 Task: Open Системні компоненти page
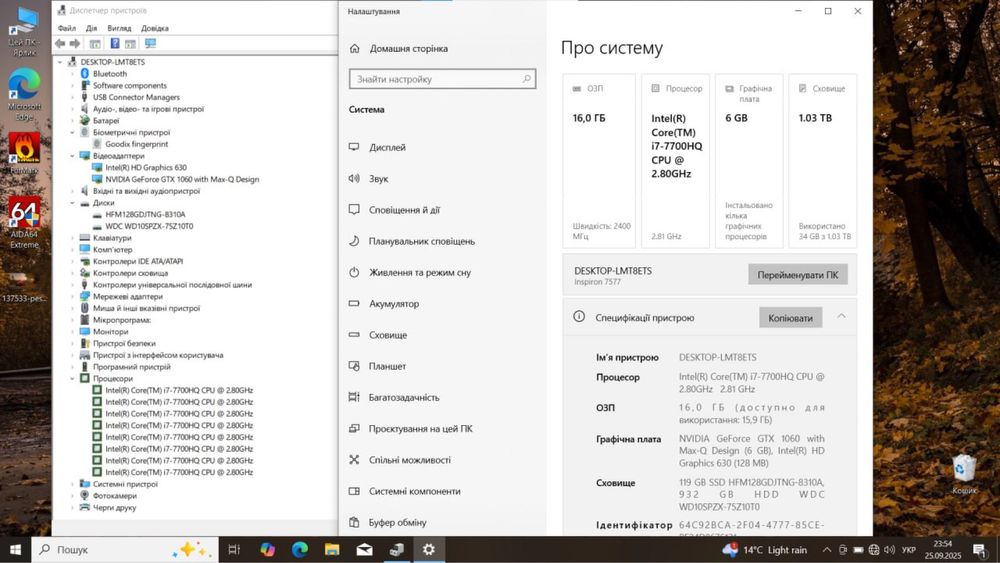415,491
